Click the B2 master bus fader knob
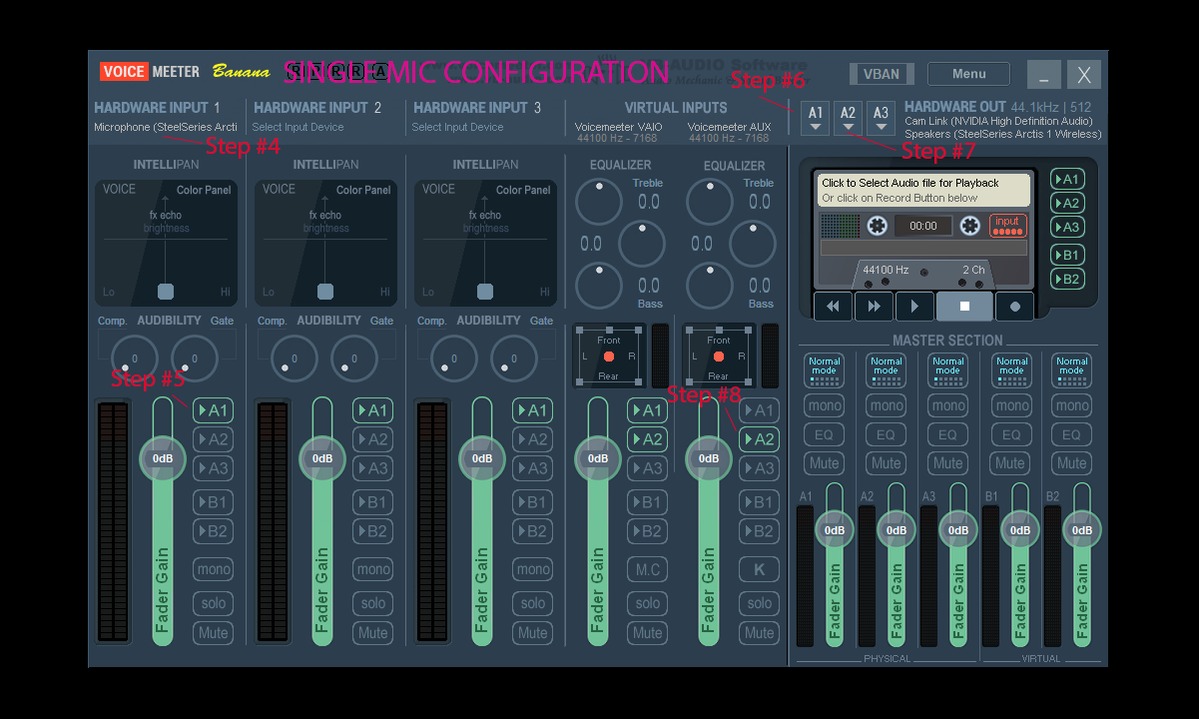 tap(1081, 529)
